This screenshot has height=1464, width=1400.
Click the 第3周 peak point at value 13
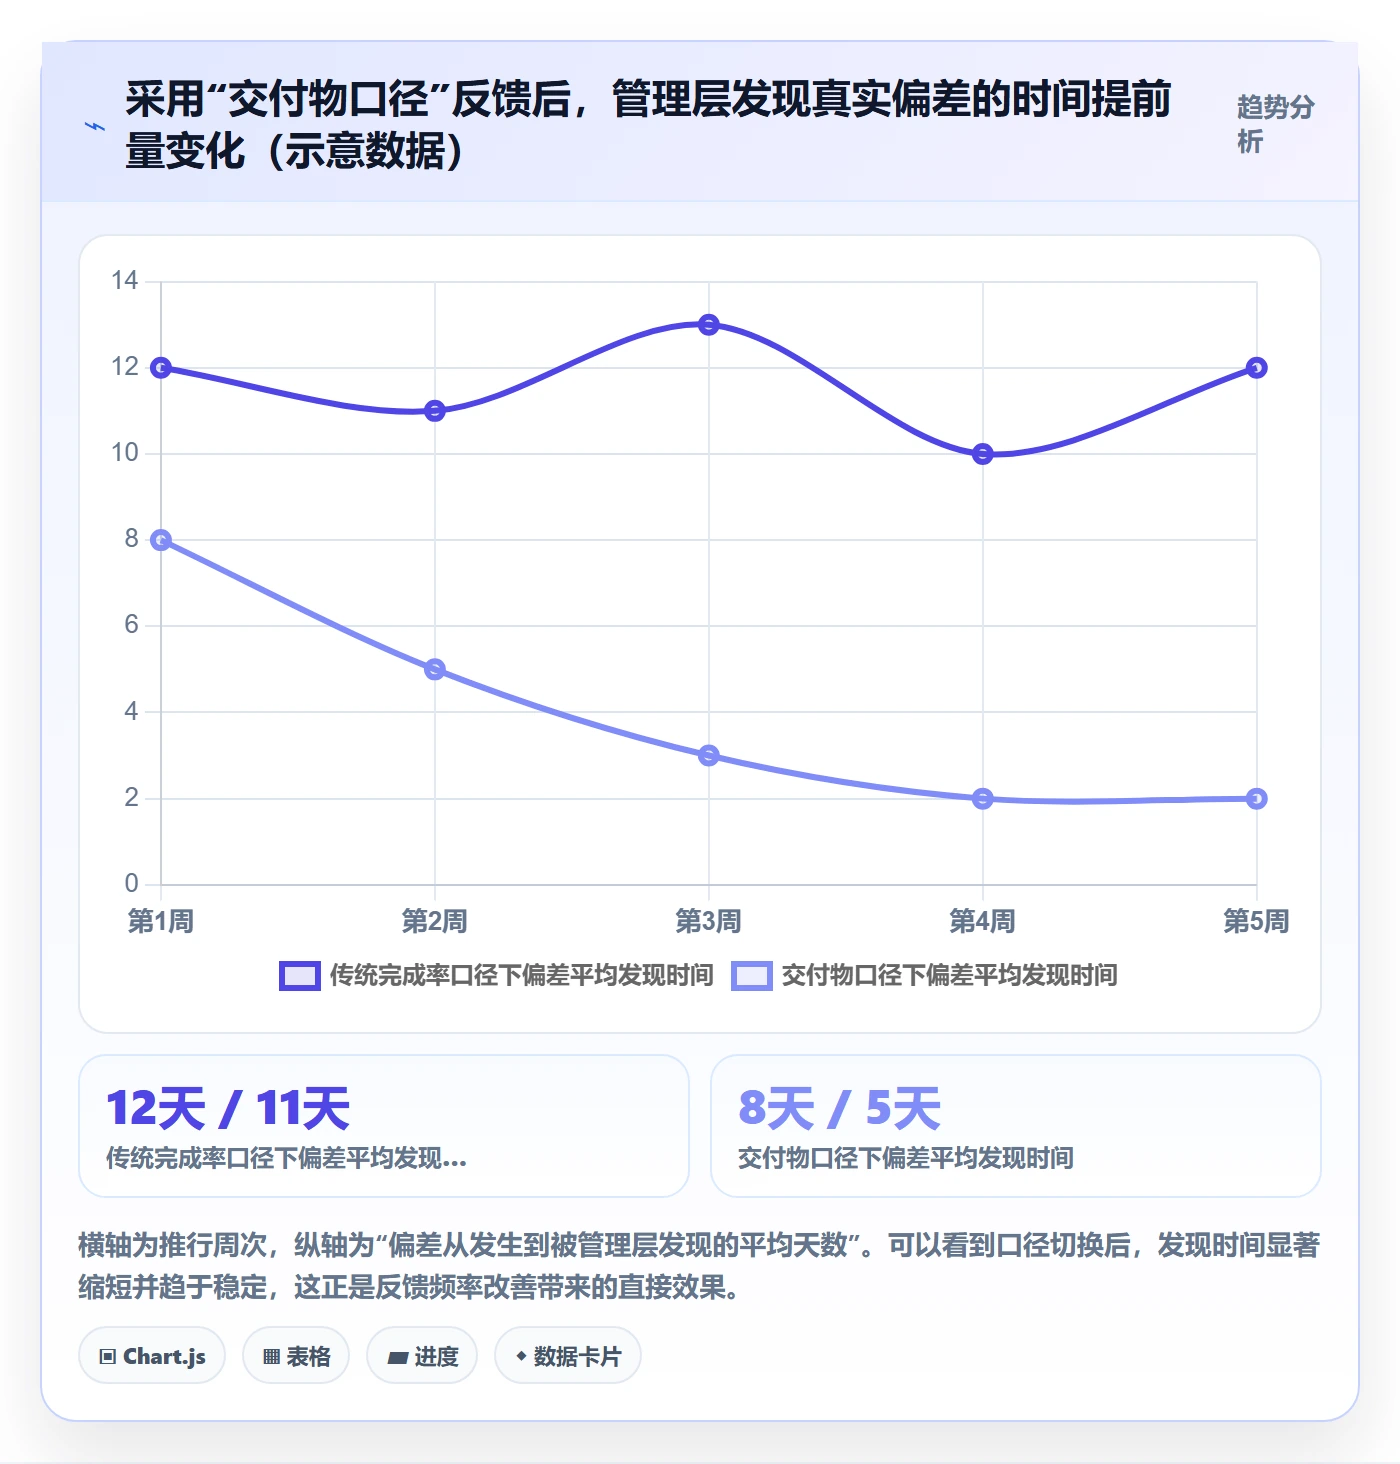(709, 325)
